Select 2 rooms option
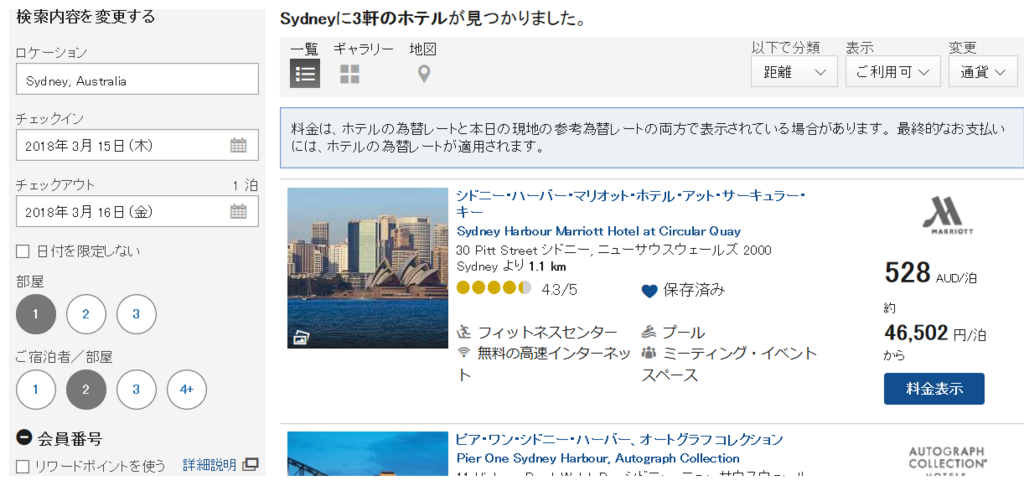This screenshot has height=491, width=1024. pyautogui.click(x=86, y=314)
